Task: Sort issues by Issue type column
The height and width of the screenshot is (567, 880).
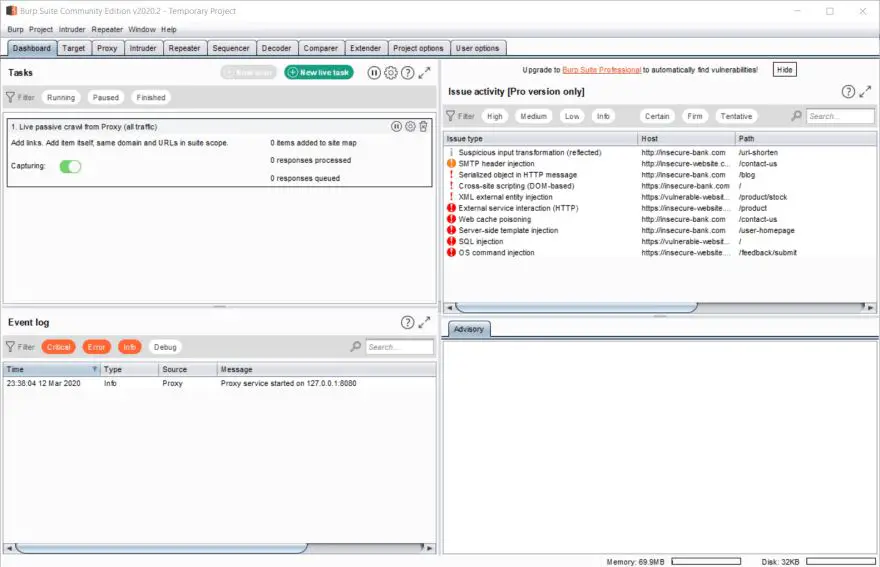Action: pos(540,138)
